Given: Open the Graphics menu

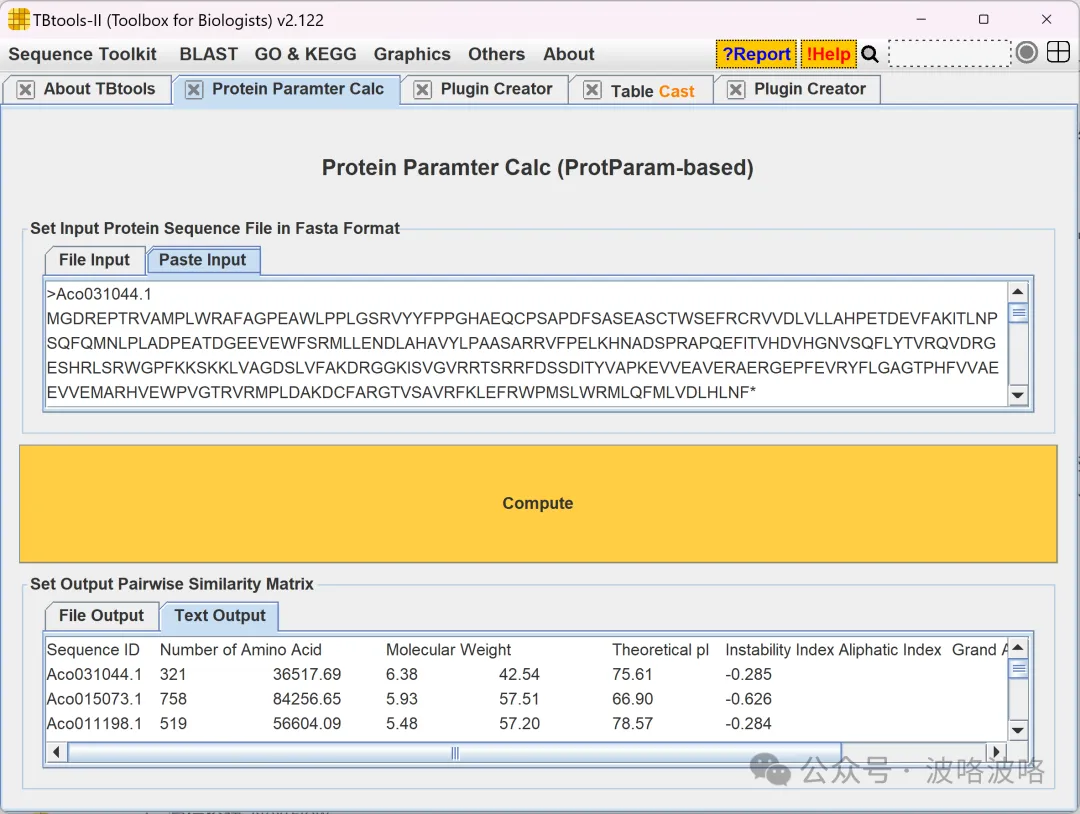Looking at the screenshot, I should (412, 54).
